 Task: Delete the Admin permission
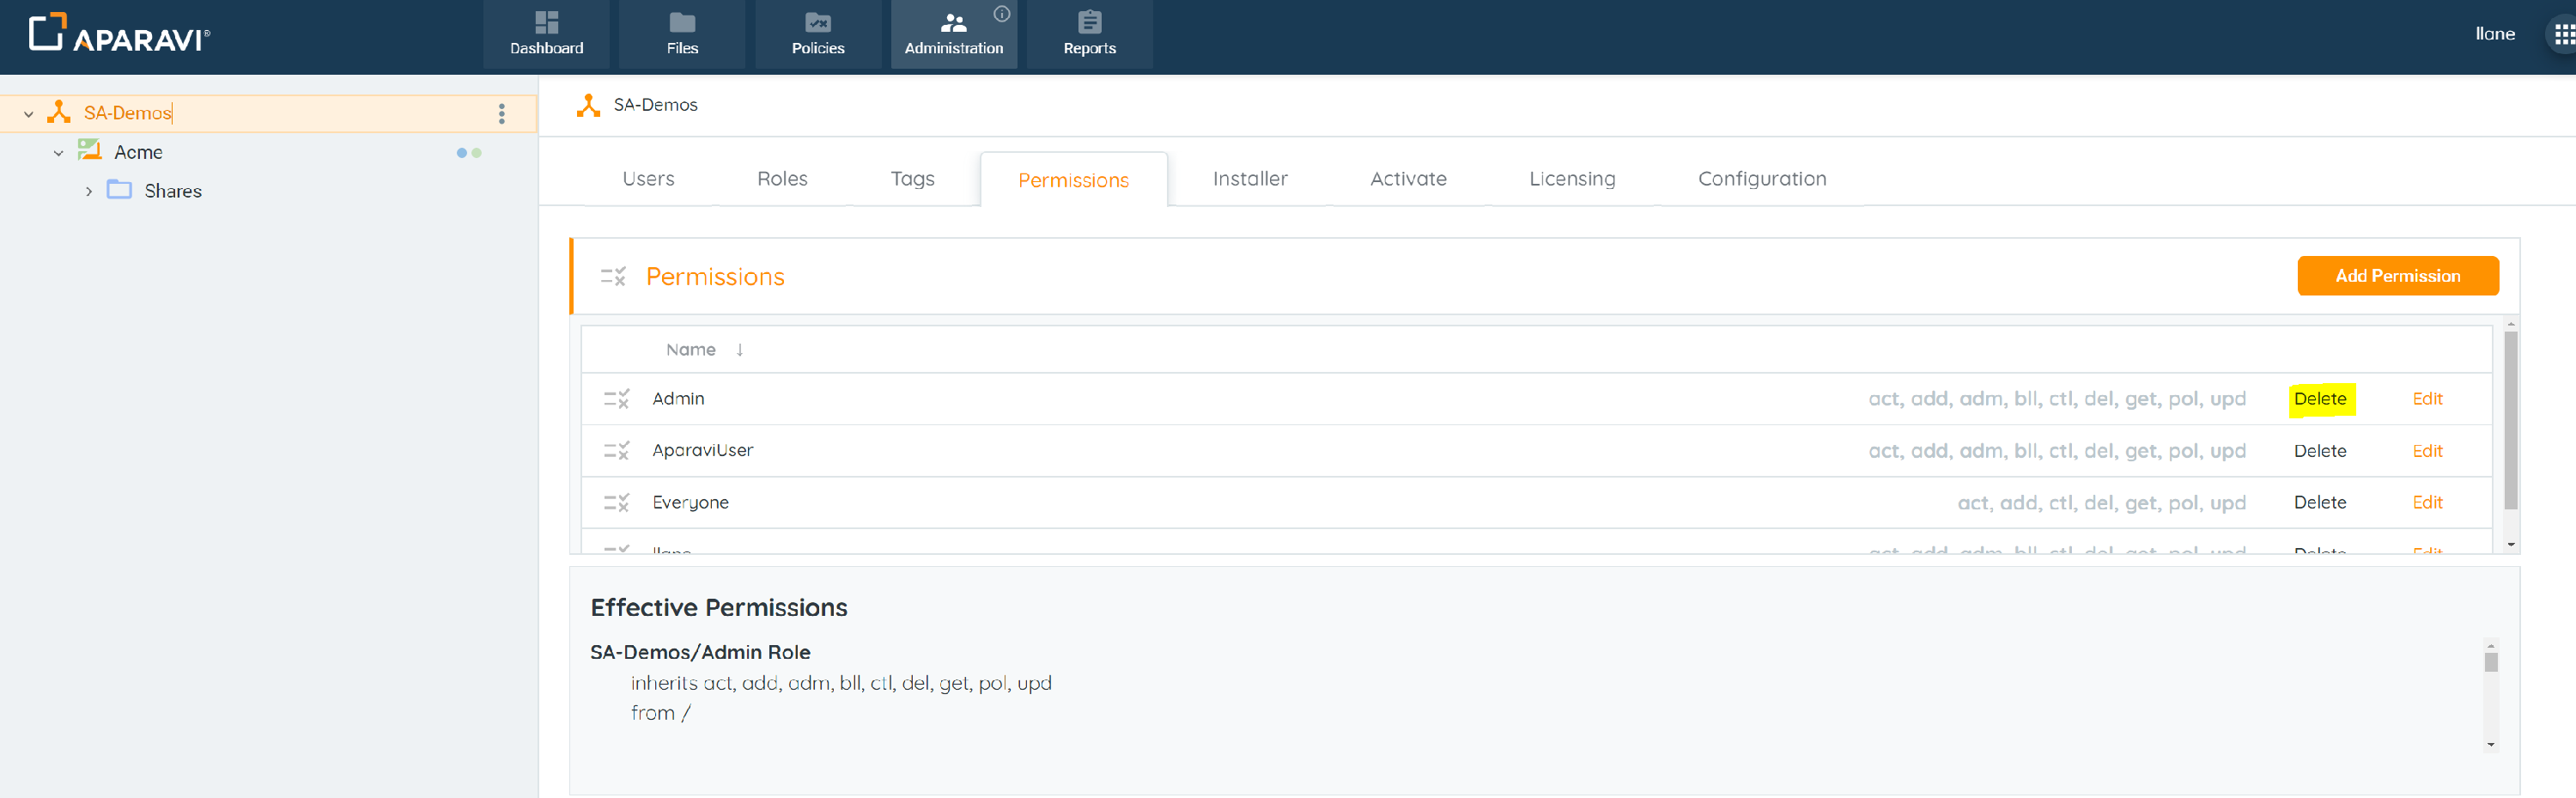(x=2319, y=399)
